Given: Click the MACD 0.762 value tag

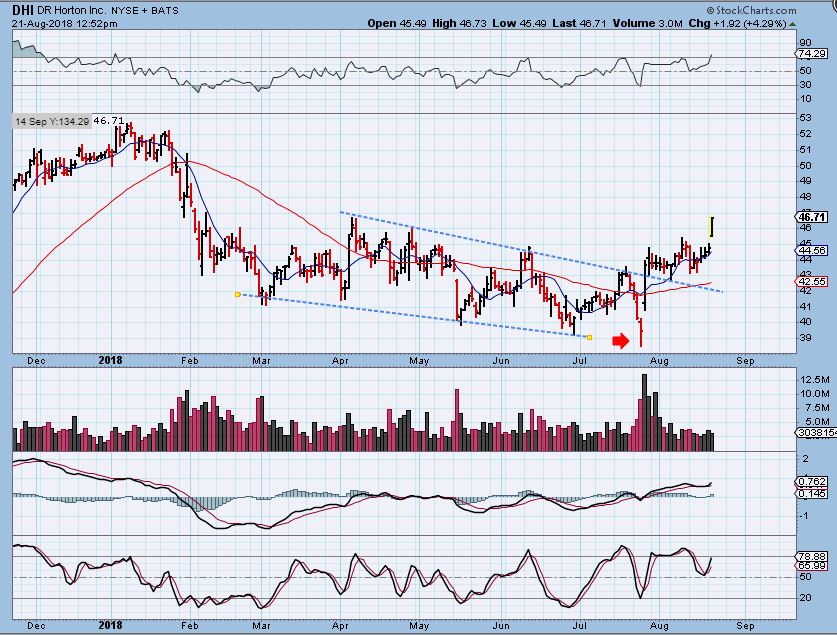Looking at the screenshot, I should pyautogui.click(x=812, y=482).
